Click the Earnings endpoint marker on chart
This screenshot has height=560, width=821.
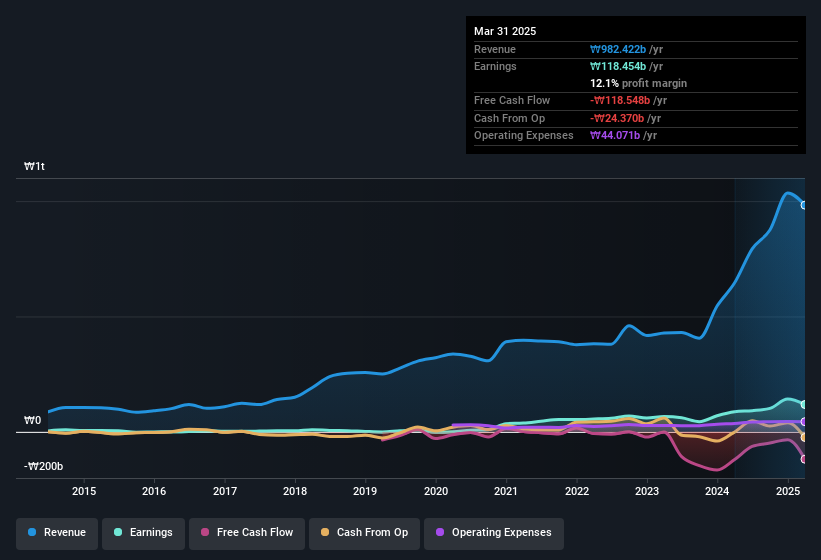coord(804,405)
